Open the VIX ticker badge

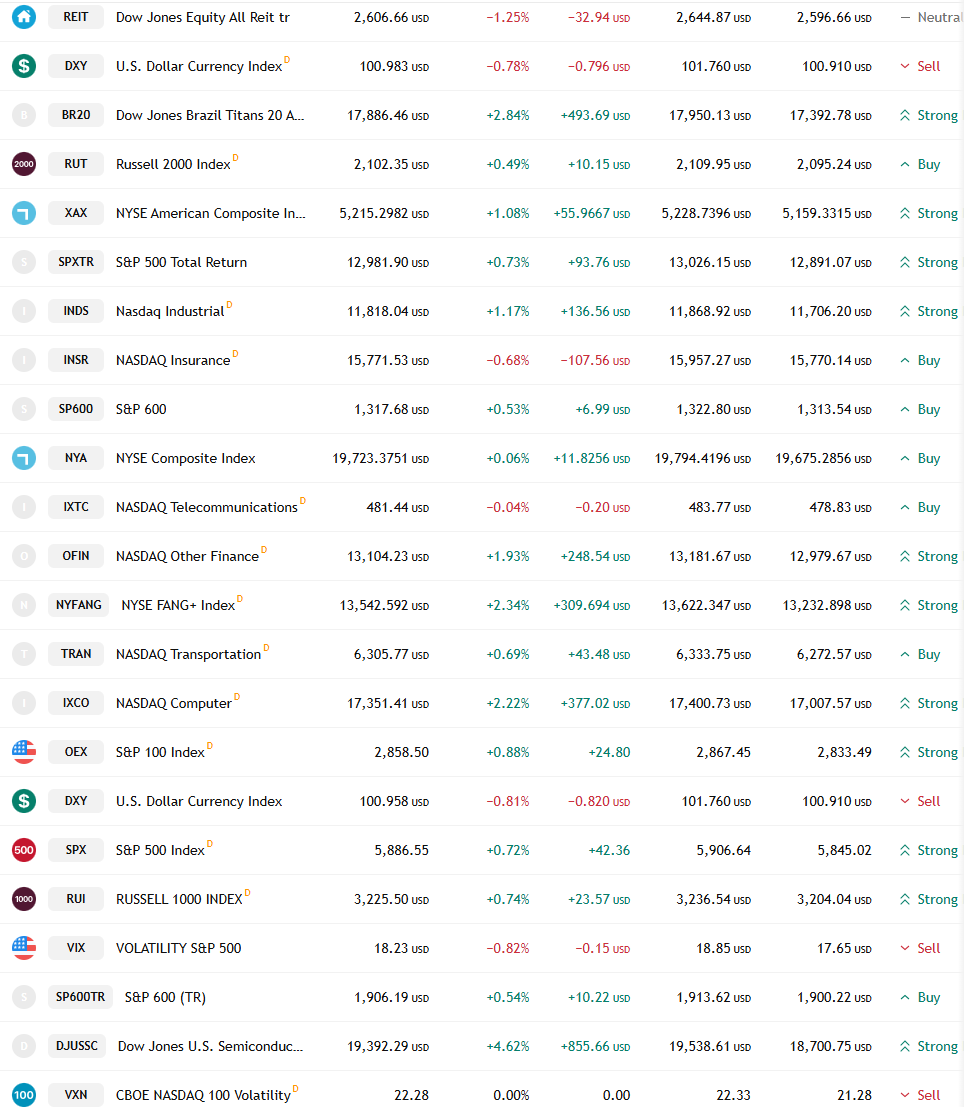76,947
